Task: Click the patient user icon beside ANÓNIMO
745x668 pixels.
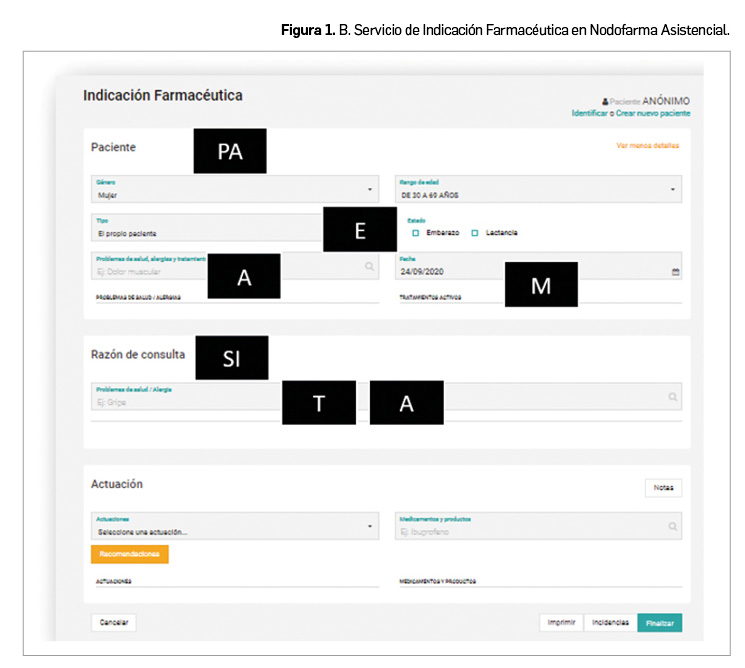Action: click(x=605, y=102)
